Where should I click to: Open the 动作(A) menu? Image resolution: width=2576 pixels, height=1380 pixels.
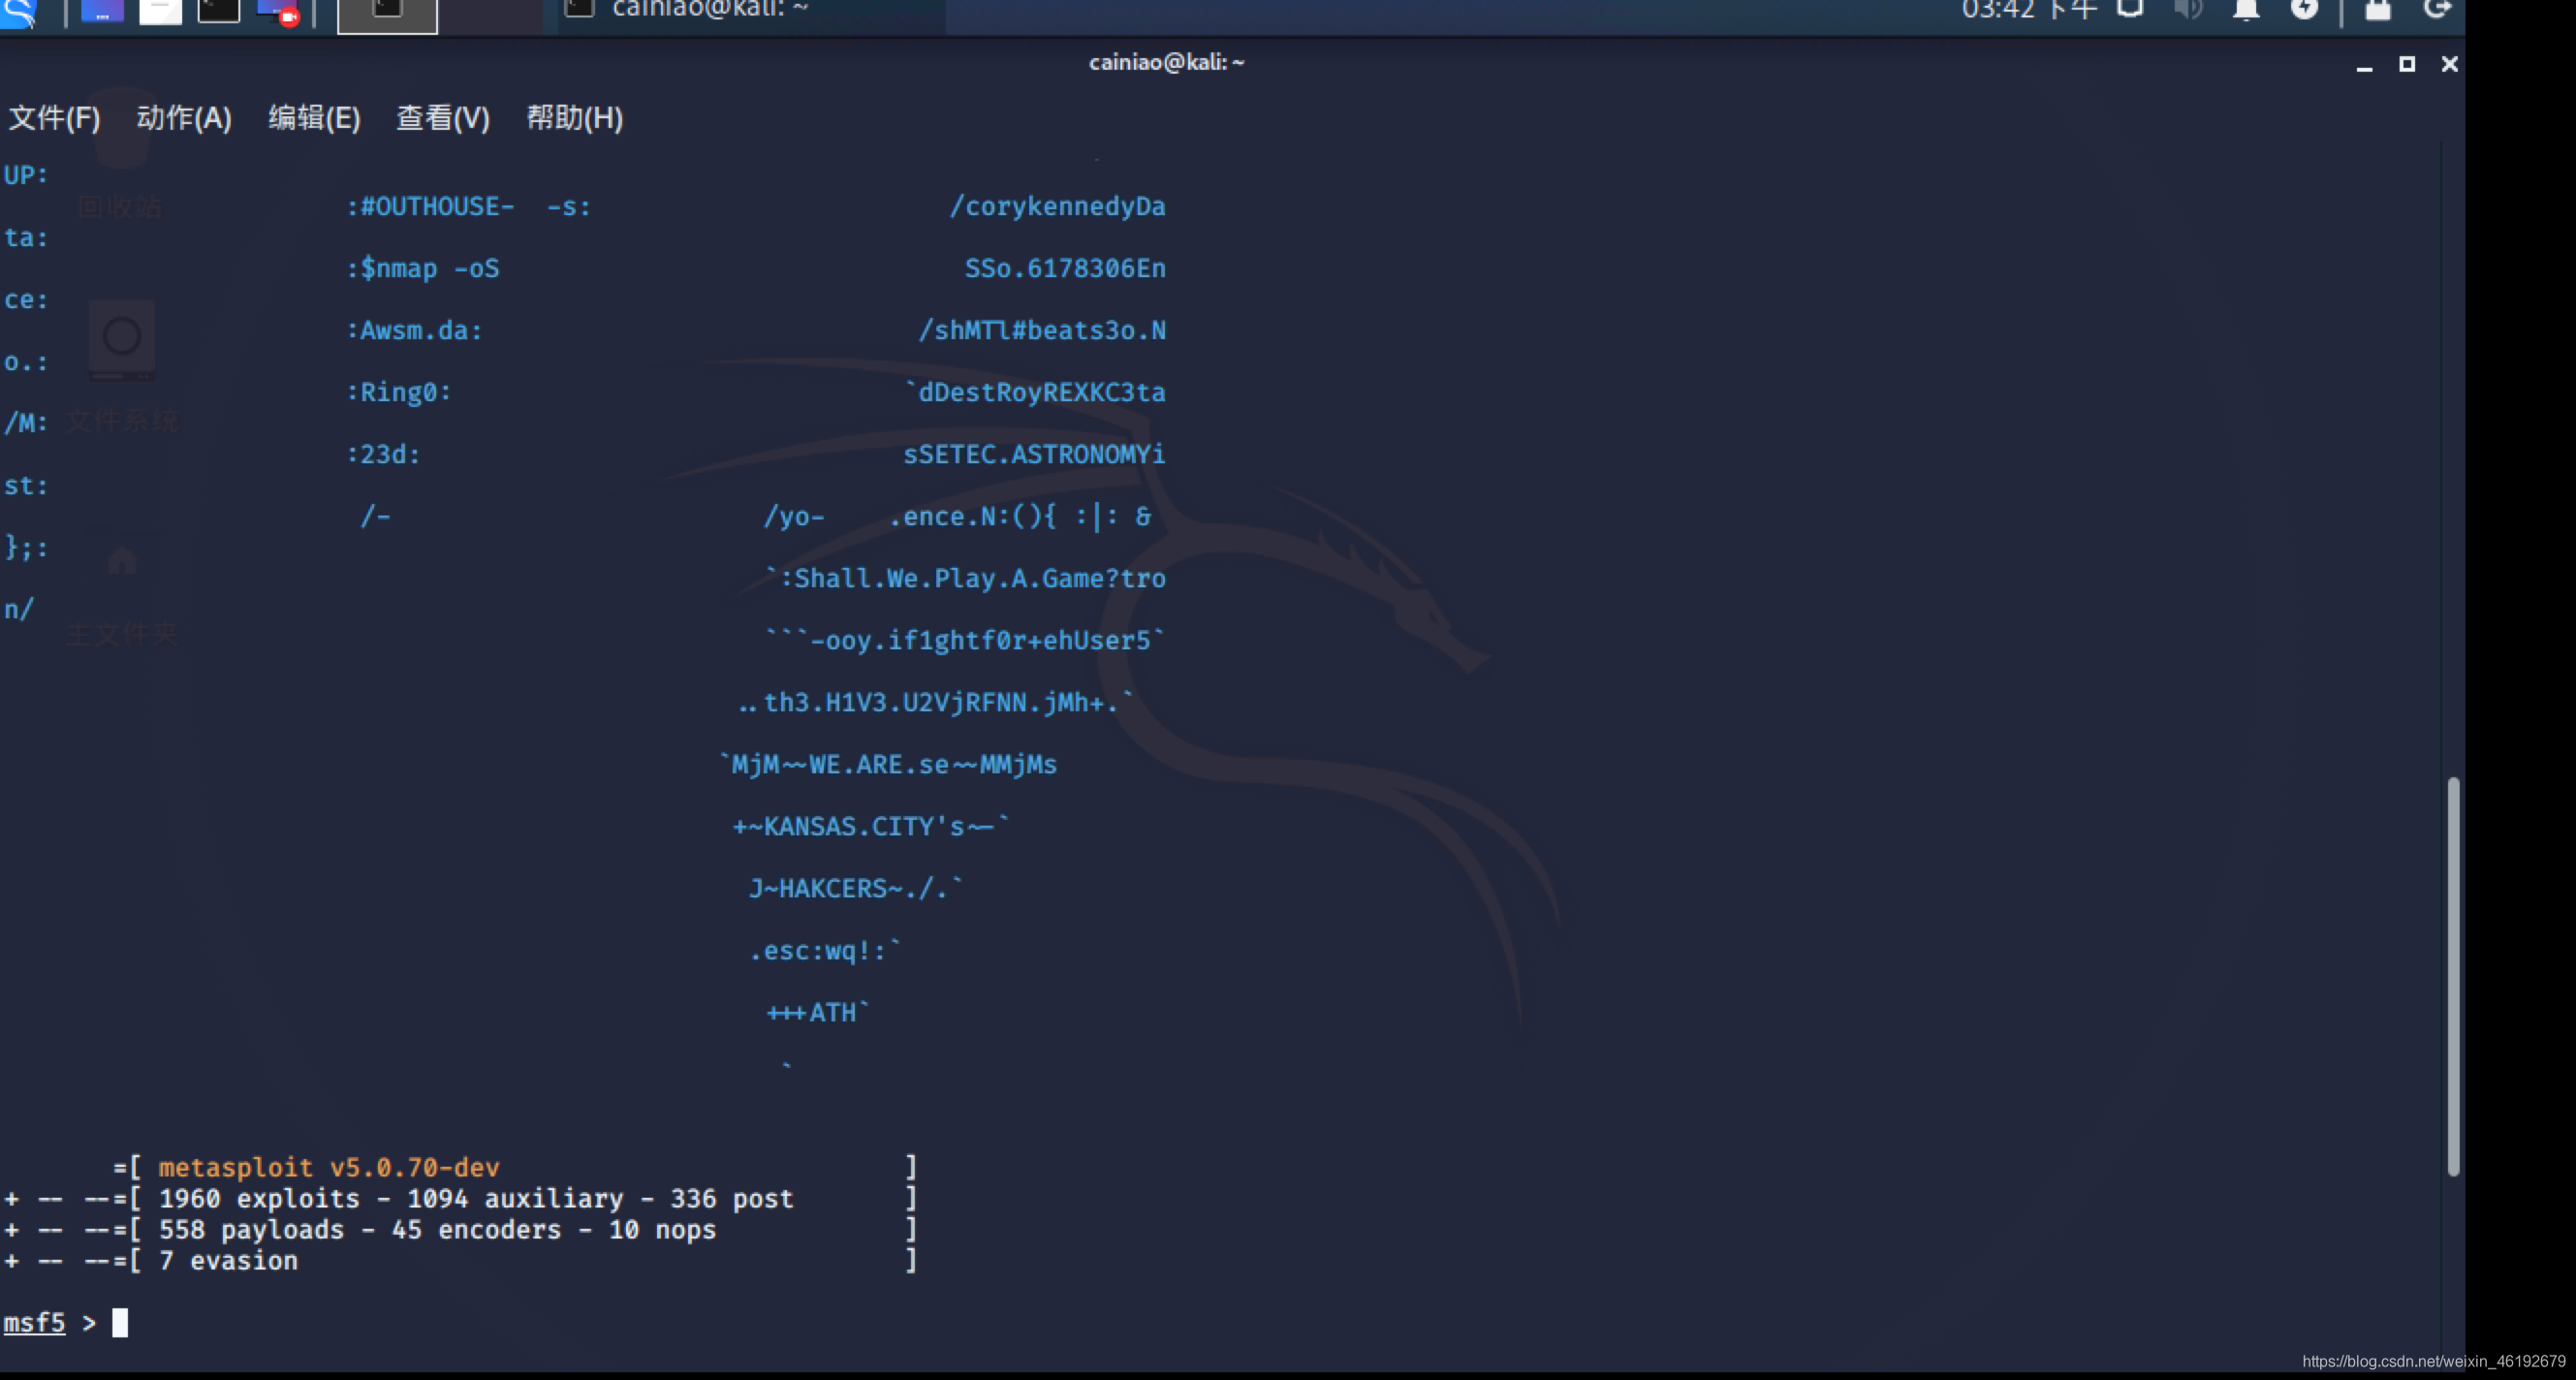point(184,118)
